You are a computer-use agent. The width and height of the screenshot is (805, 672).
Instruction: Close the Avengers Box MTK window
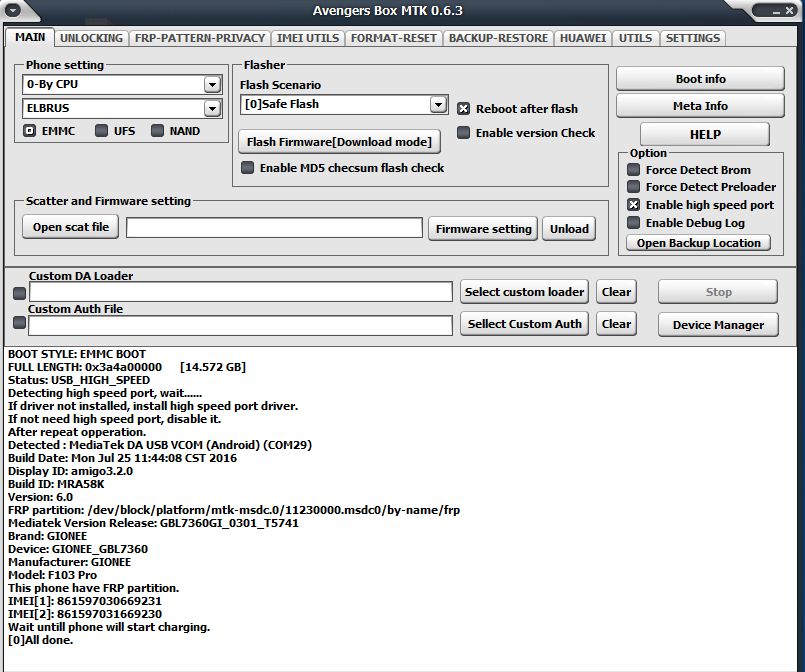(789, 10)
